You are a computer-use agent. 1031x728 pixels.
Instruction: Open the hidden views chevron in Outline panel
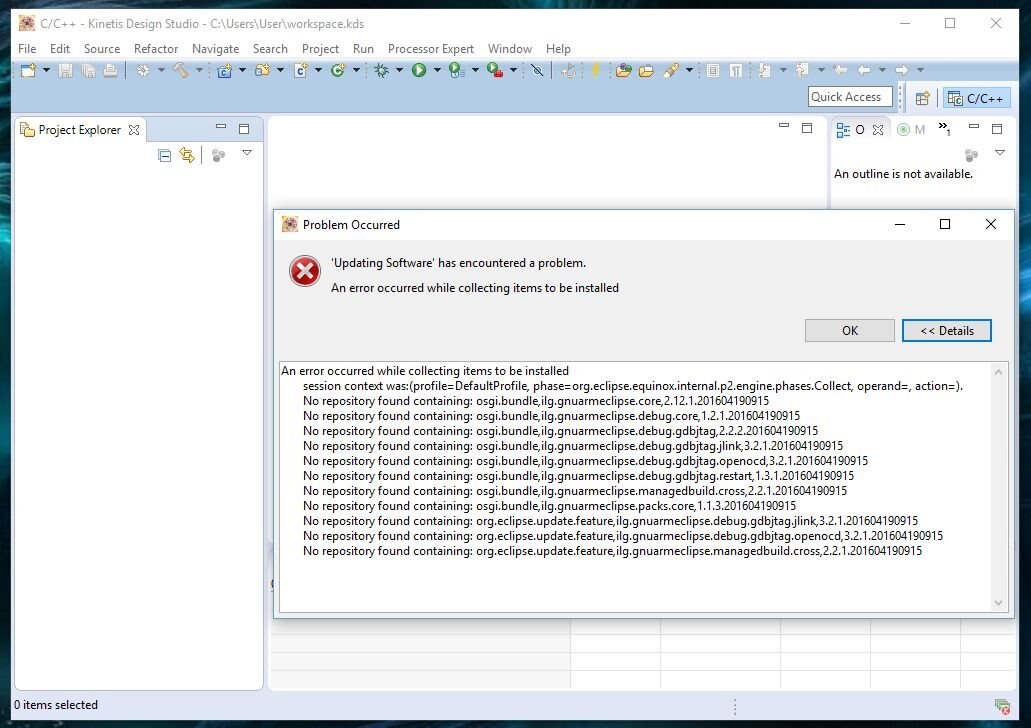[945, 129]
